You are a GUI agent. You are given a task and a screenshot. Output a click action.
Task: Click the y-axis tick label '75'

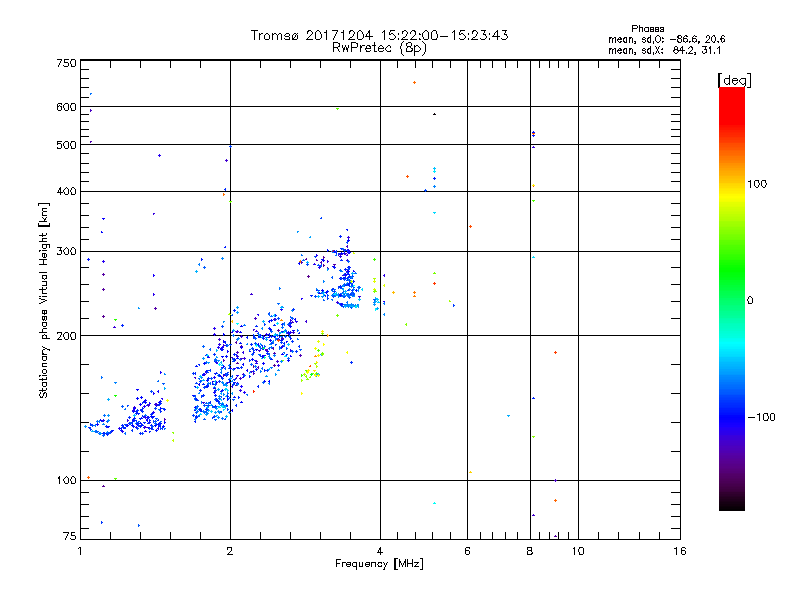[x=70, y=536]
